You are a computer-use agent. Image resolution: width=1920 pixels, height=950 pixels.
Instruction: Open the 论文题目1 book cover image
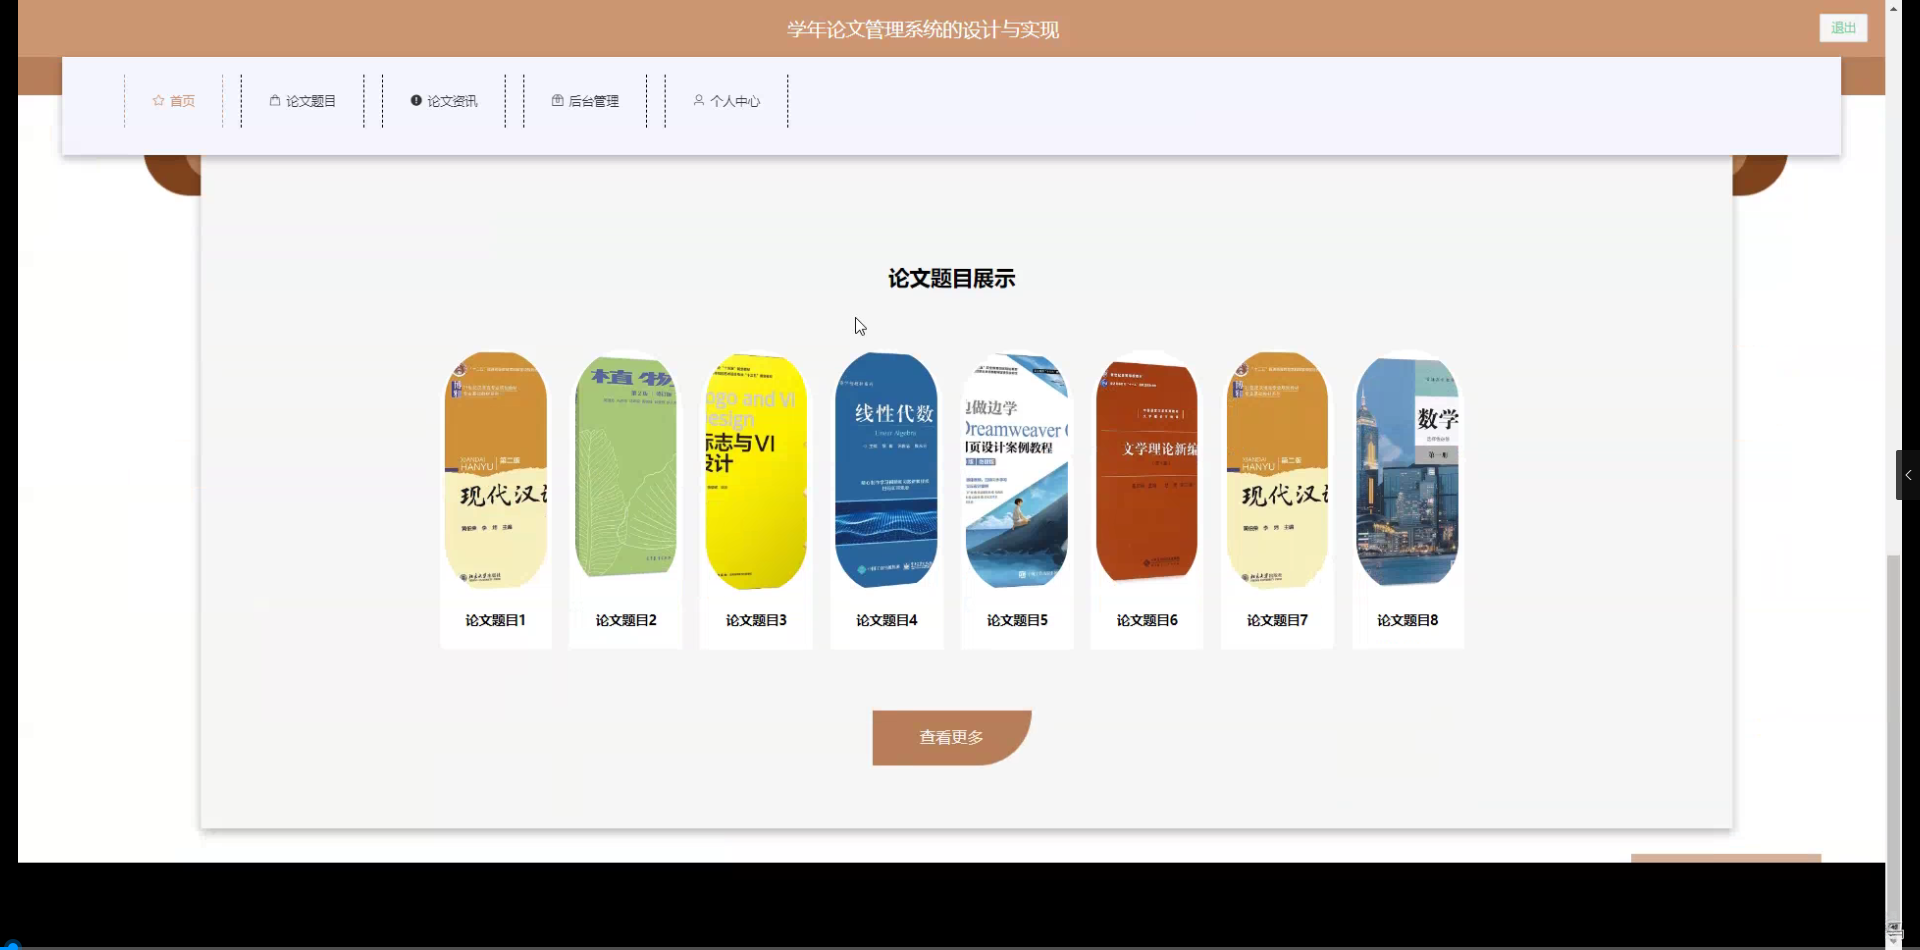(496, 470)
